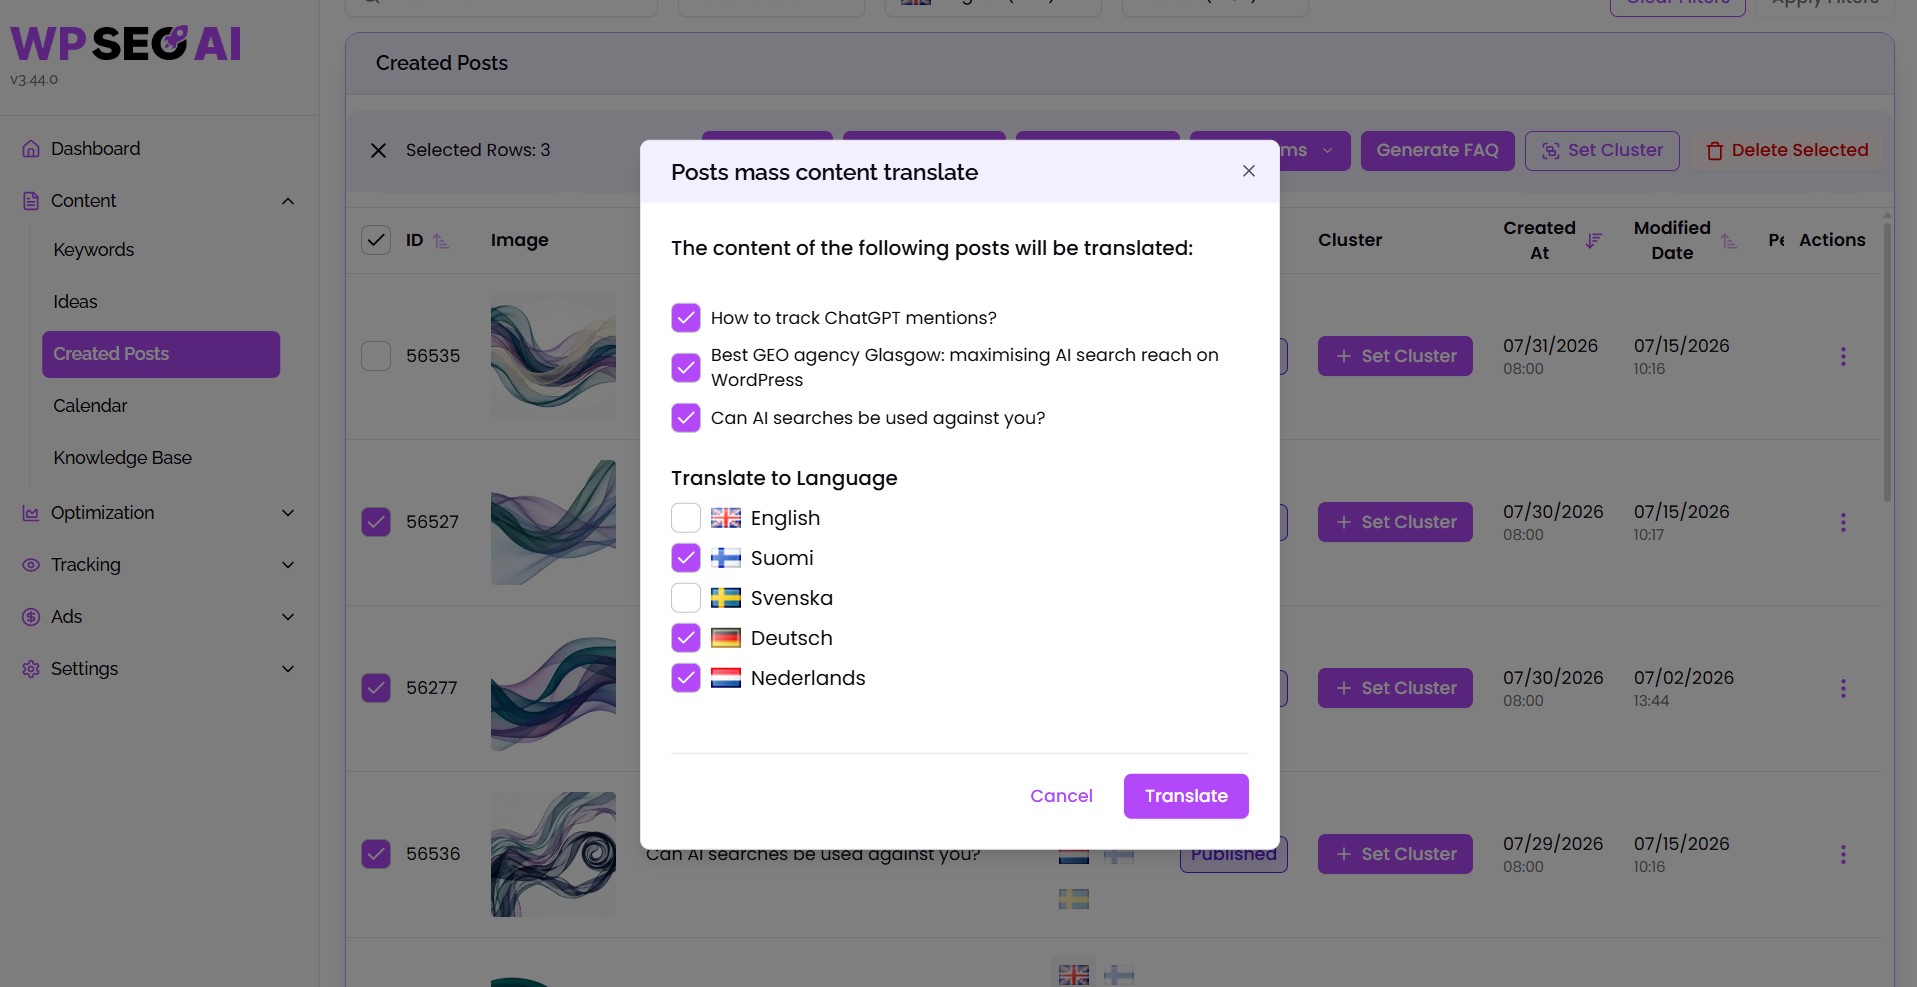The height and width of the screenshot is (987, 1917).
Task: Click the Optimization chart icon in sidebar
Action: (x=31, y=513)
